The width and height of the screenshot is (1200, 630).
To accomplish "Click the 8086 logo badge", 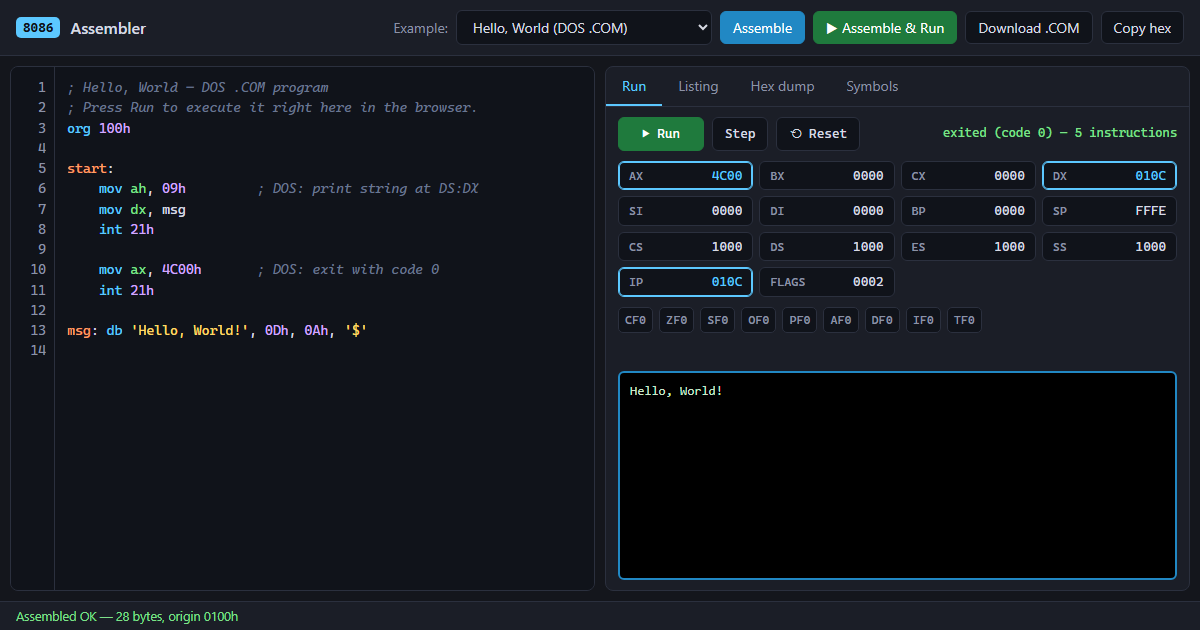I will (x=39, y=28).
